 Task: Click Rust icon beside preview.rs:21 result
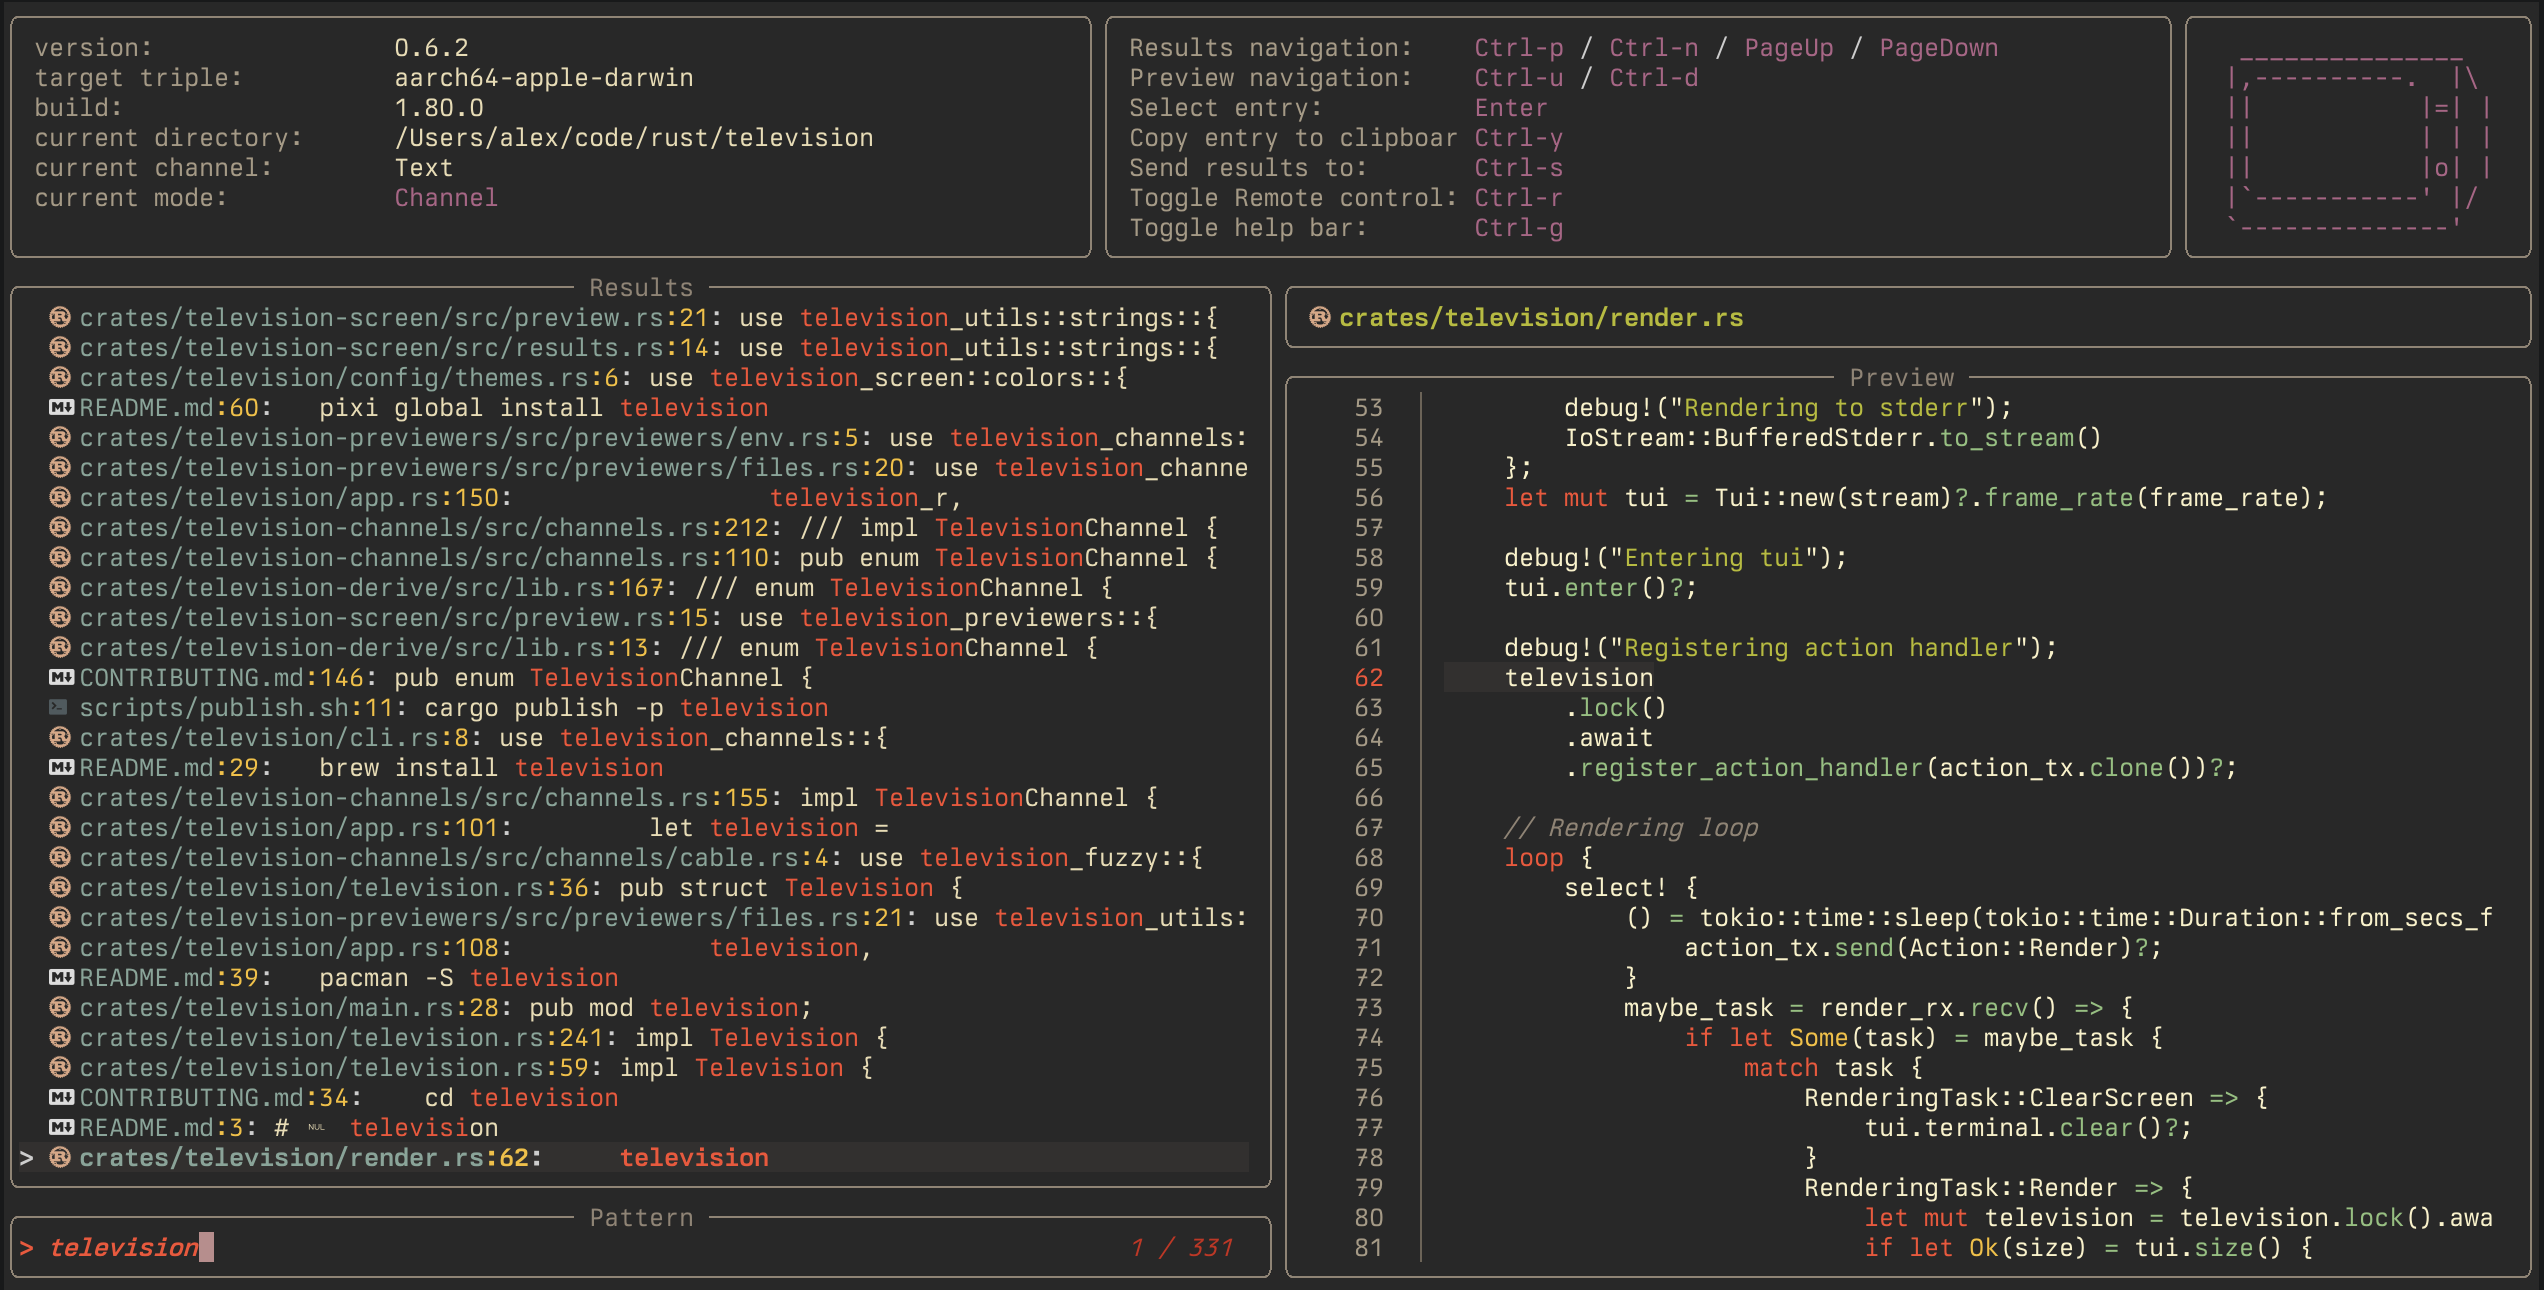[x=60, y=317]
